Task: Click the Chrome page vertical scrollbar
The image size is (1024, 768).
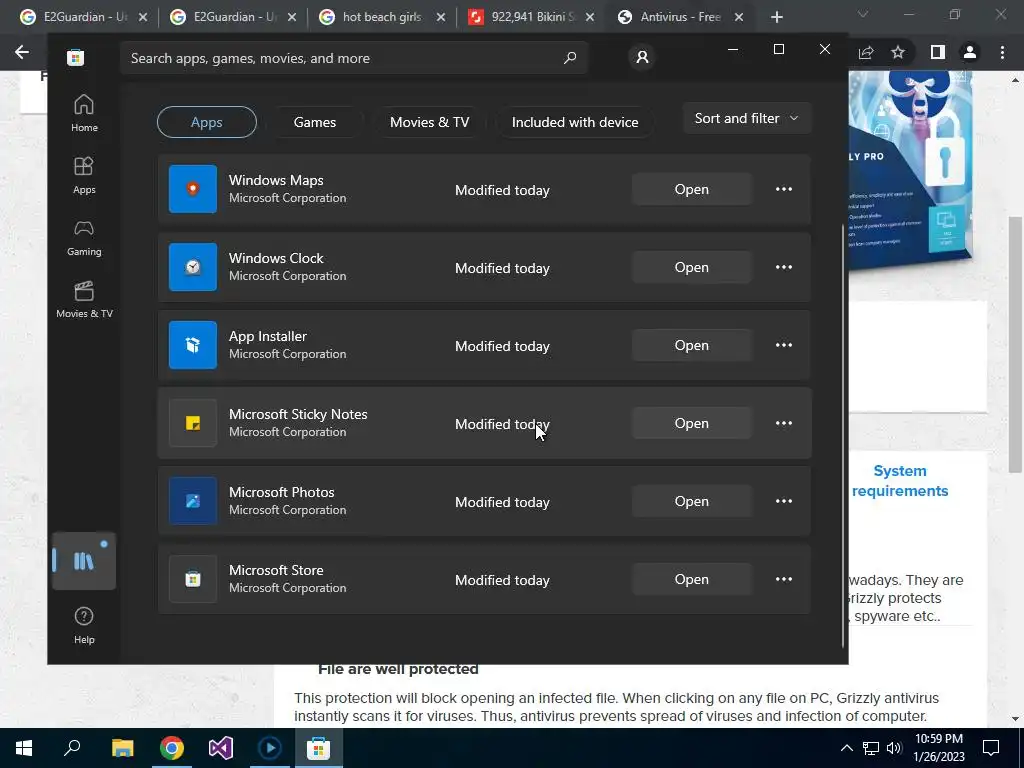Action: [1015, 344]
